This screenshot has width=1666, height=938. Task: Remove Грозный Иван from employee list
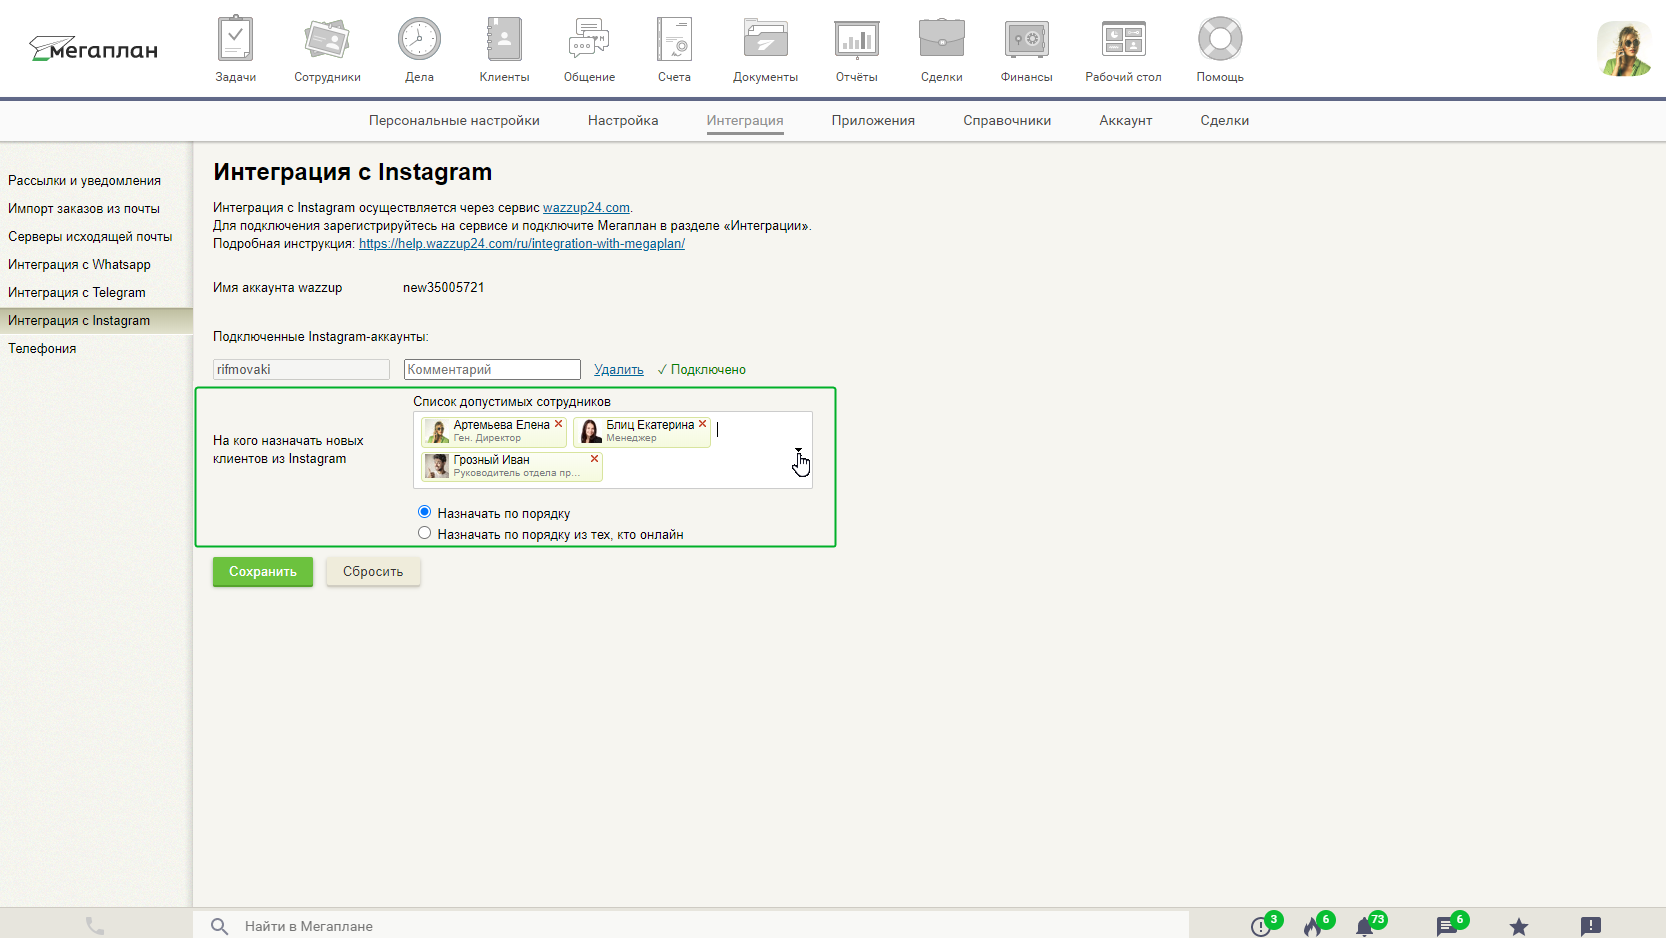[595, 459]
